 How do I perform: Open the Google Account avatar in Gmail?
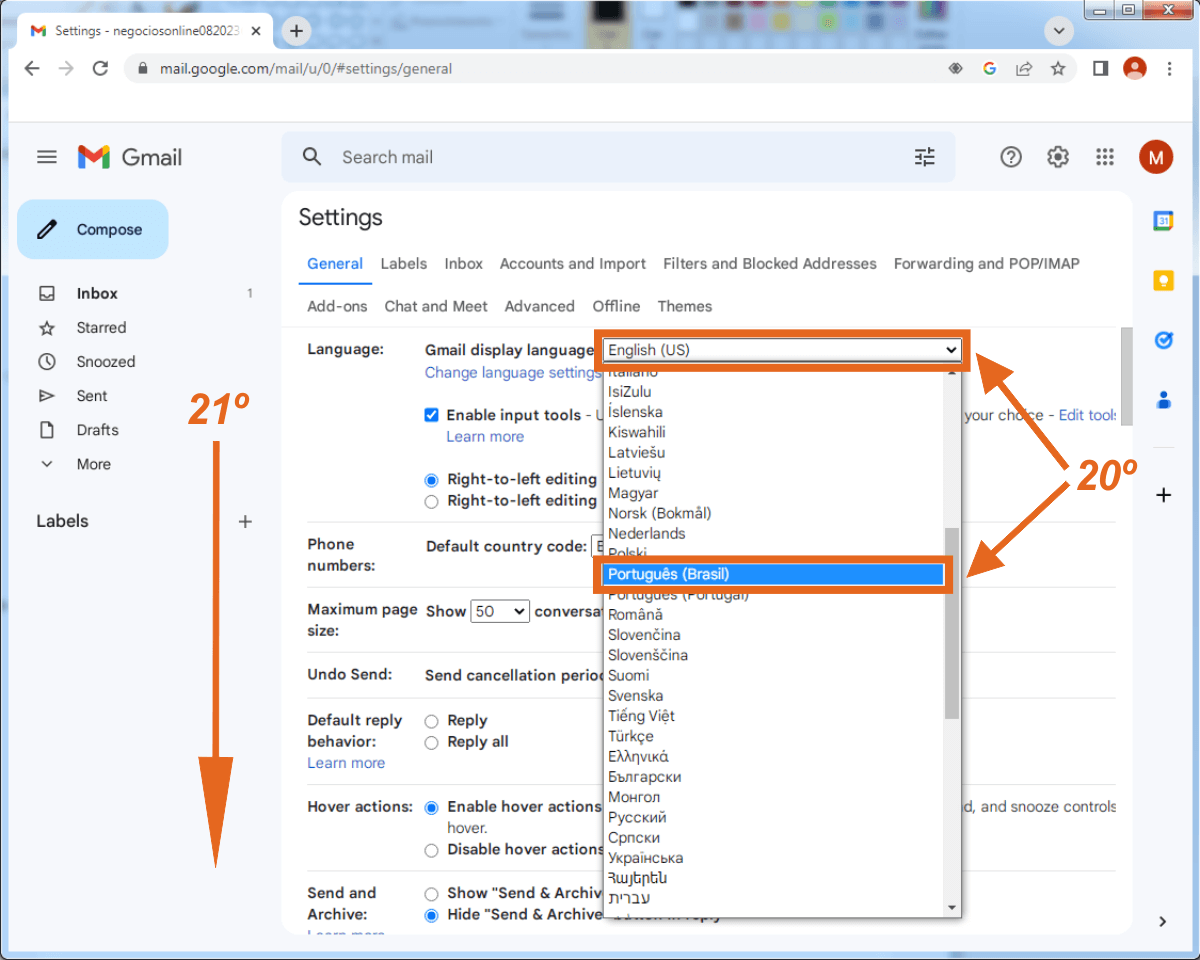click(x=1156, y=157)
